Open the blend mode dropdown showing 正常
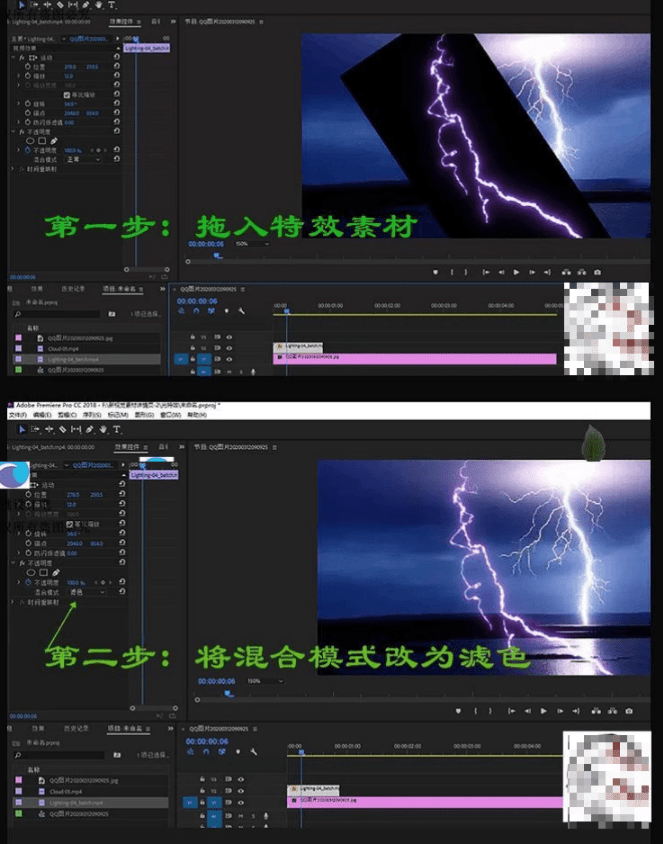The width and height of the screenshot is (663, 844). (84, 158)
